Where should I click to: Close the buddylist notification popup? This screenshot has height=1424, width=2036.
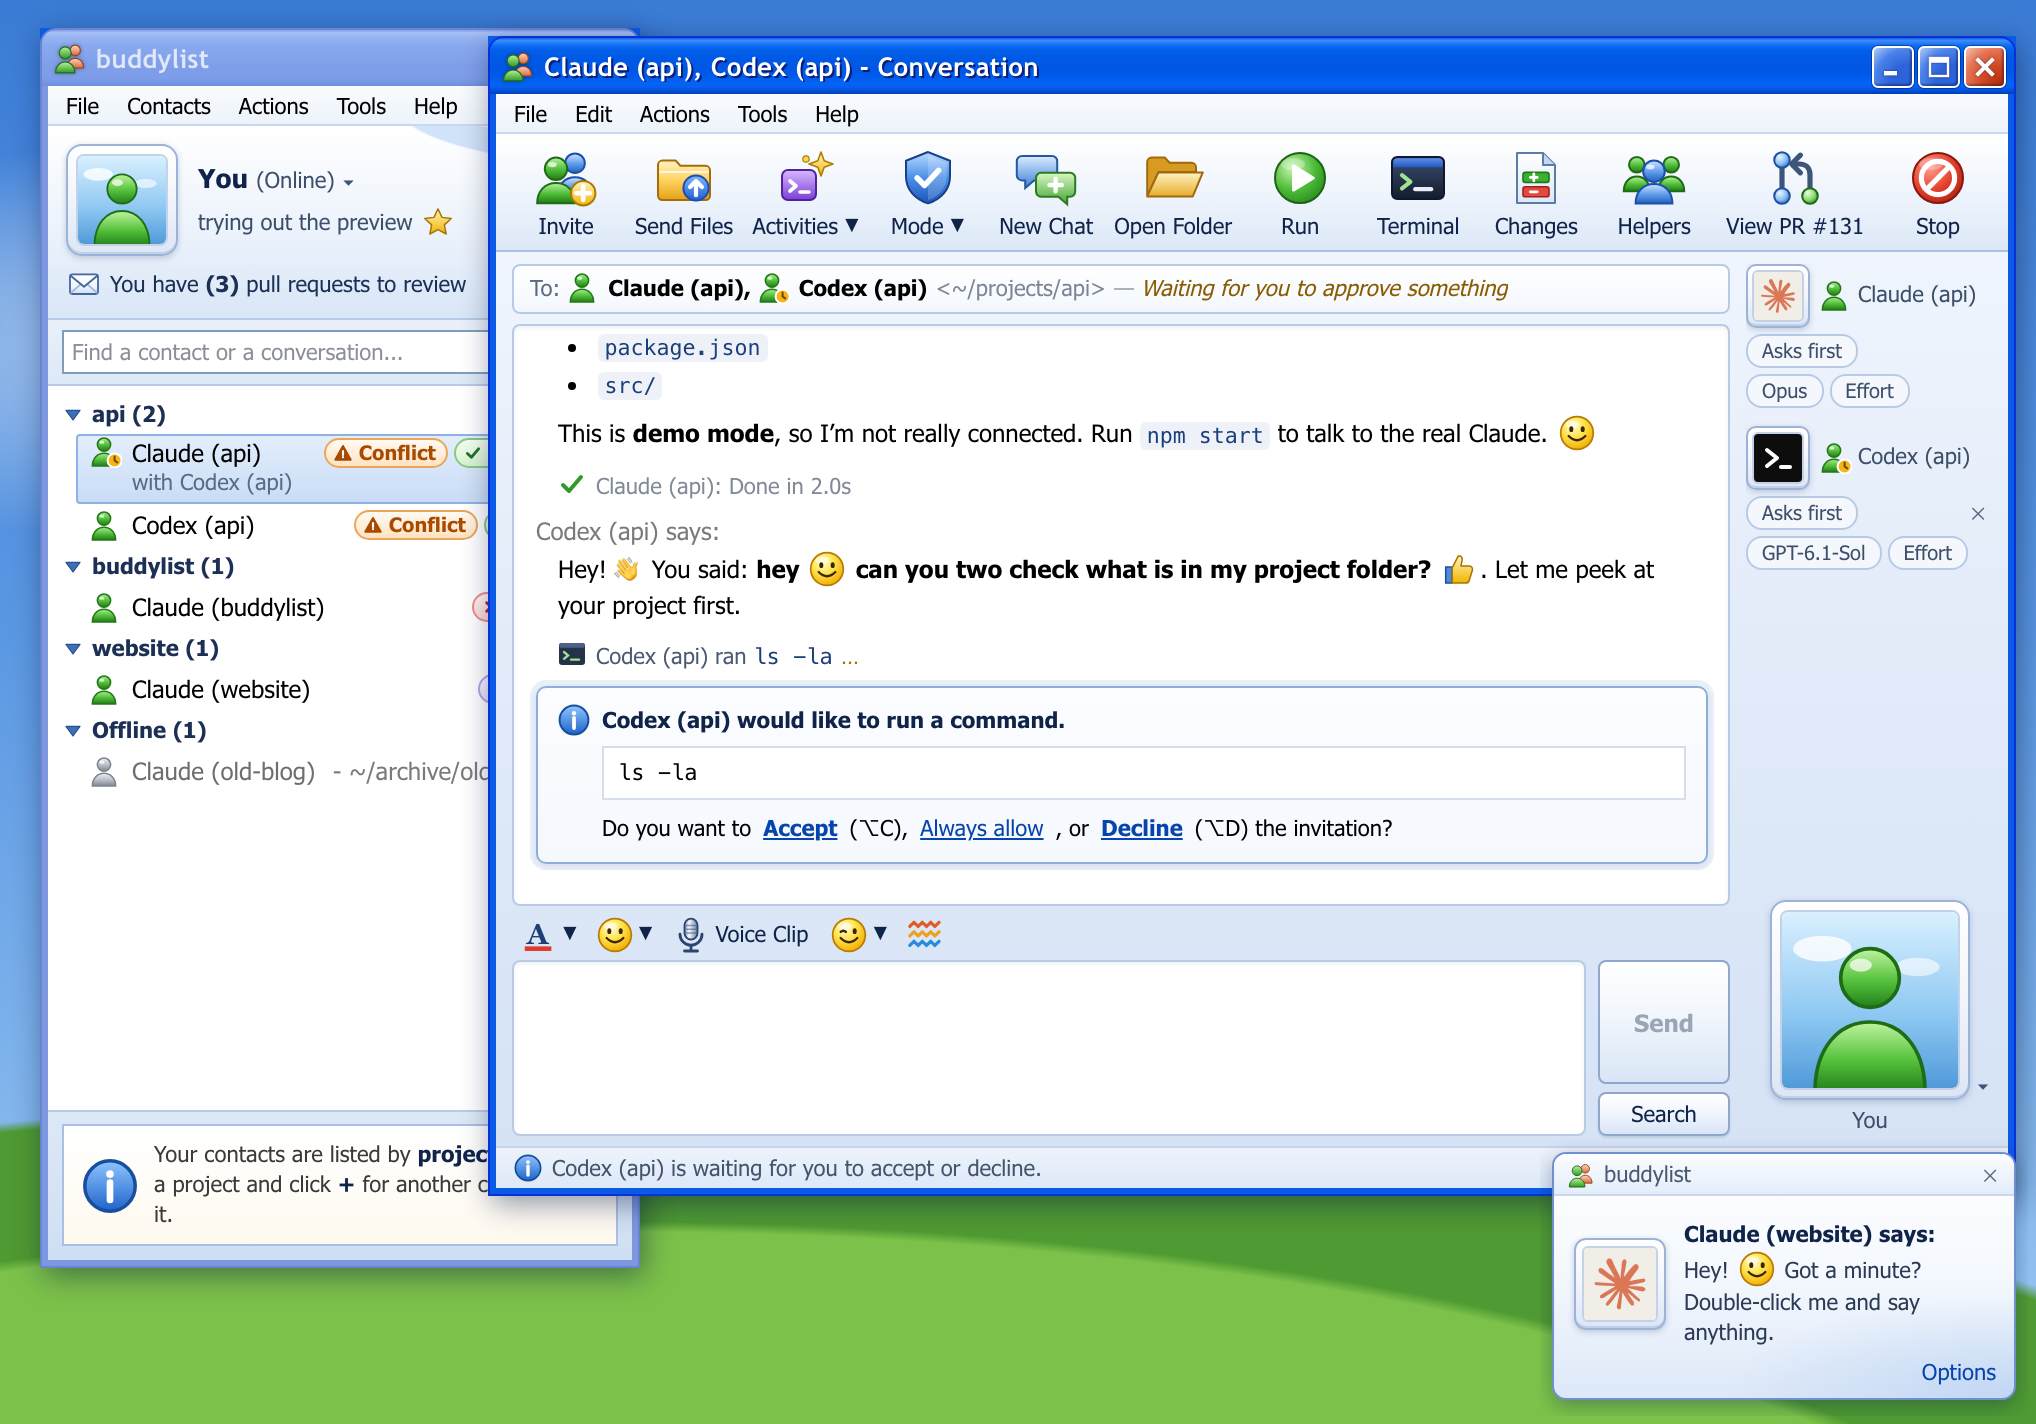[x=1990, y=1175]
